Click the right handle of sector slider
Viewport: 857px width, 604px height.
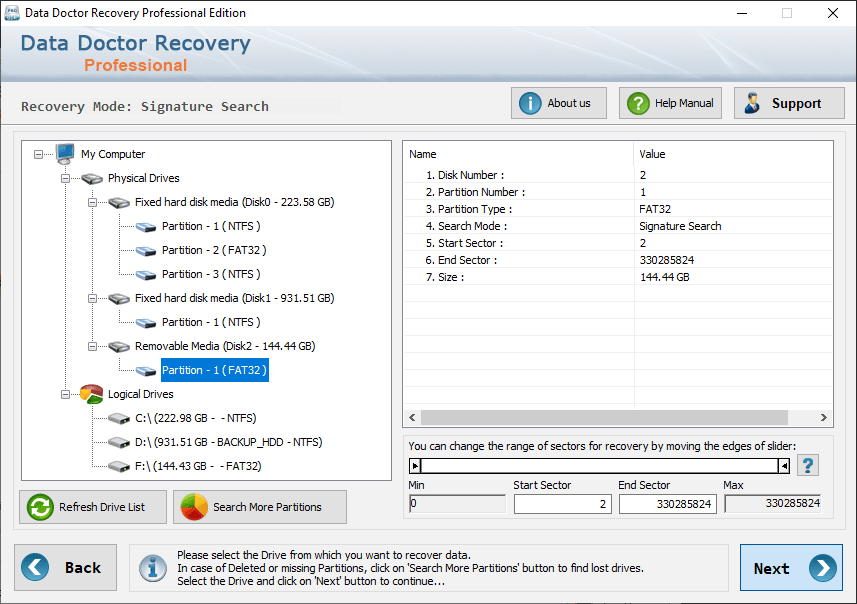click(784, 466)
